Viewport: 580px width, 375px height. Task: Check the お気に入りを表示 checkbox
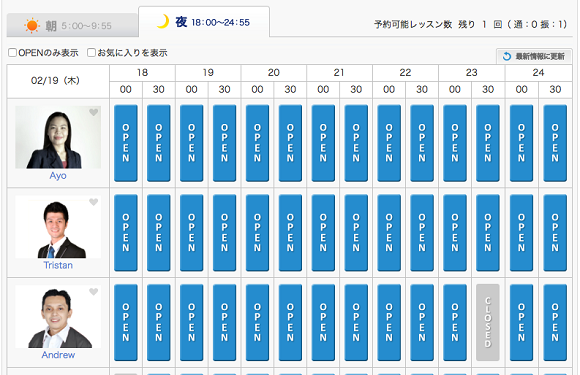pyautogui.click(x=91, y=53)
